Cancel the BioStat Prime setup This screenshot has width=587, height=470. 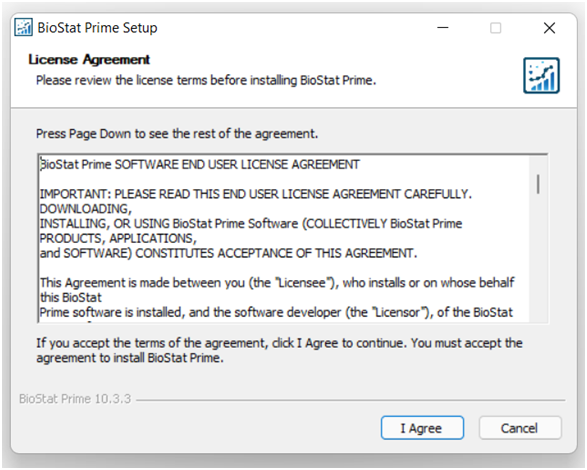pyautogui.click(x=520, y=428)
